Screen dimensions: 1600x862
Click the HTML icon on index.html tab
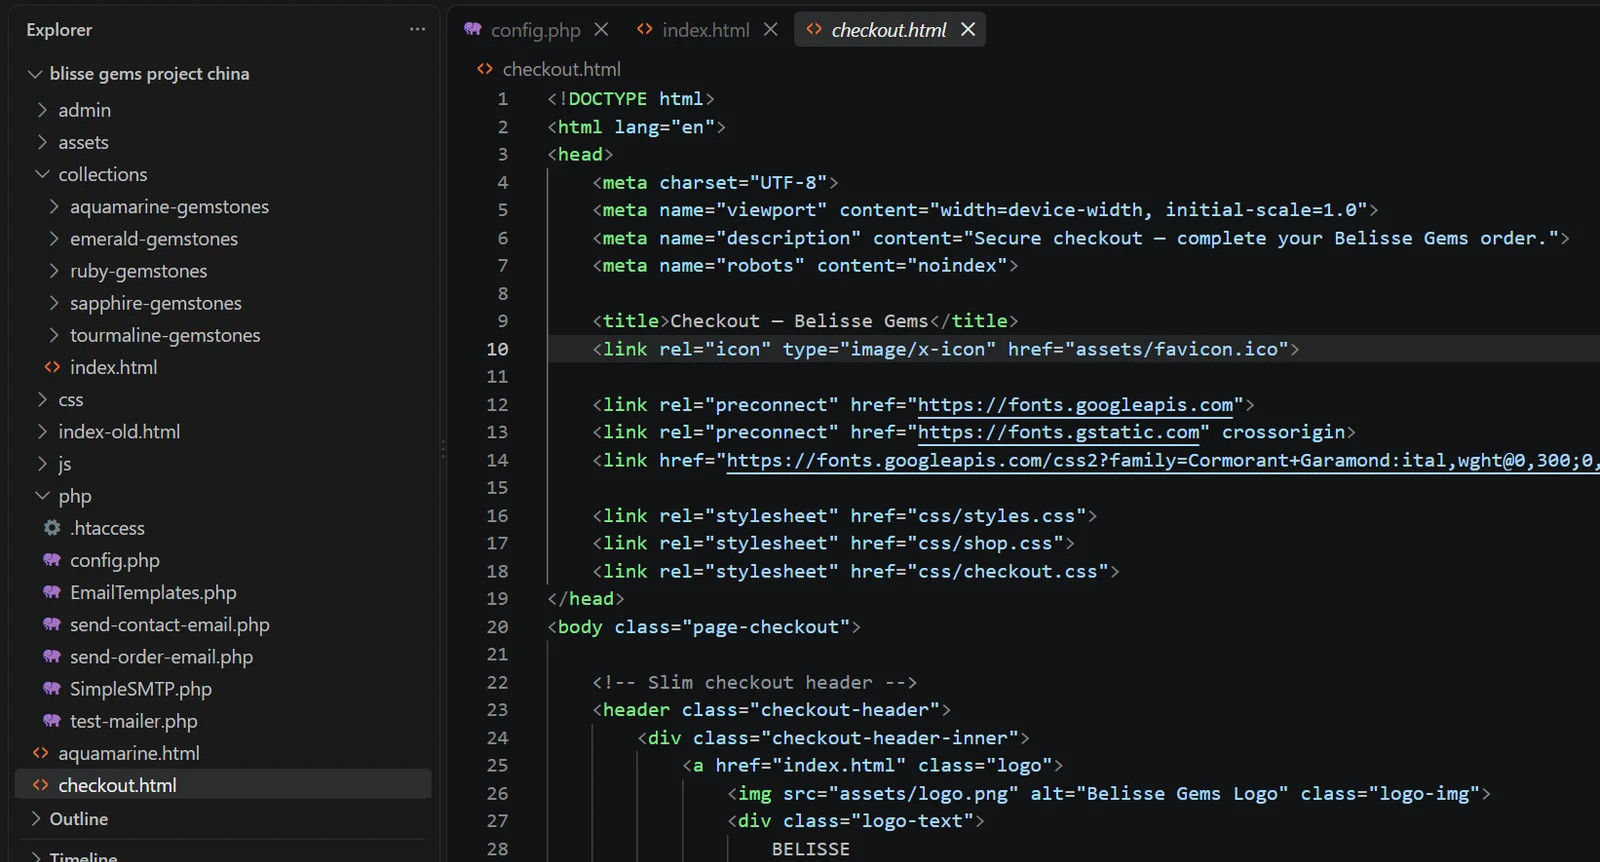point(645,30)
